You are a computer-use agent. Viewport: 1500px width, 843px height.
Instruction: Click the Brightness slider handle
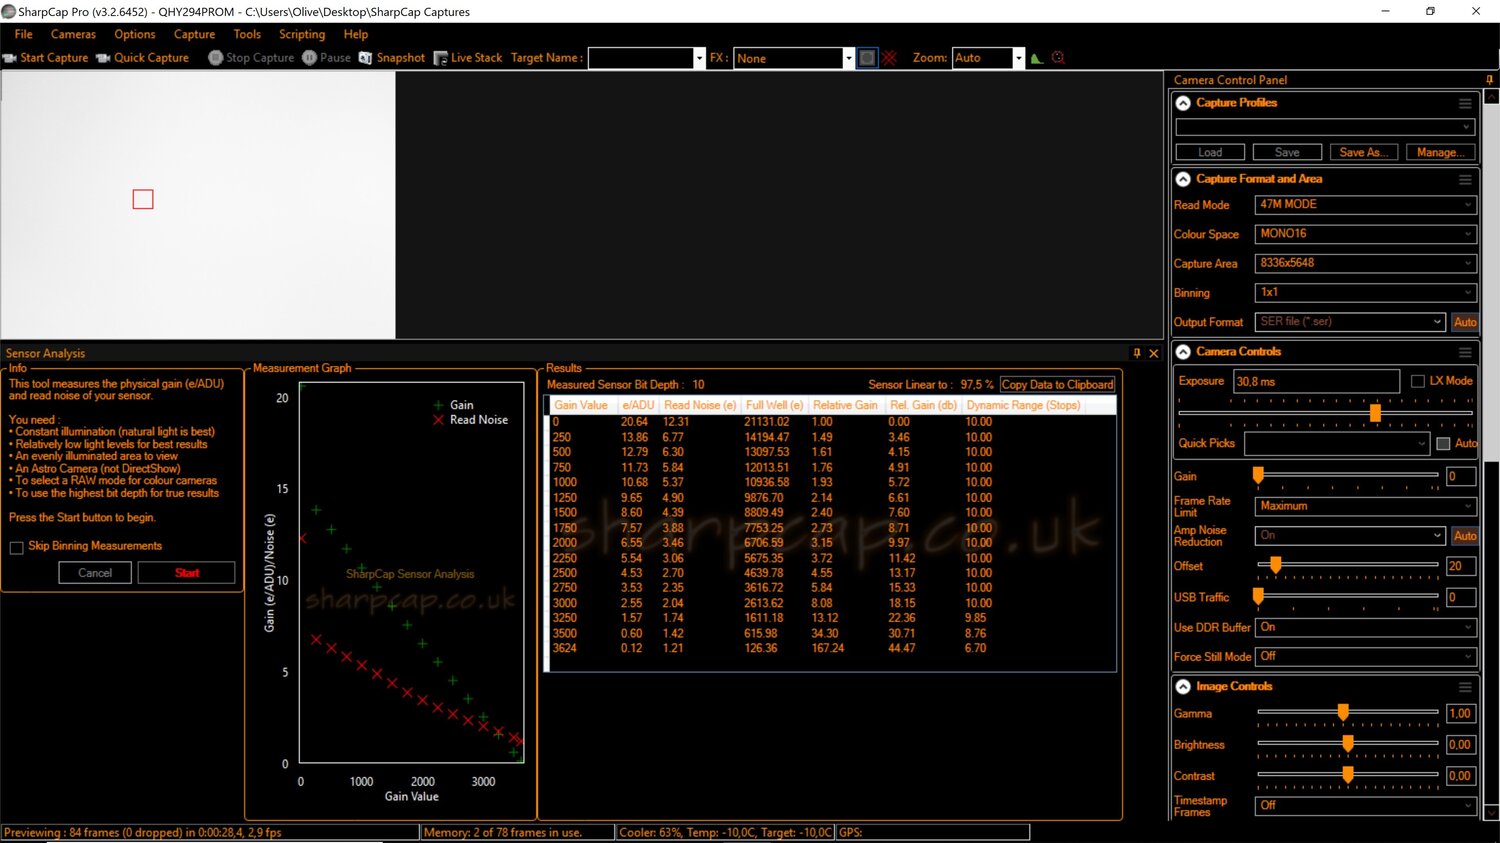pyautogui.click(x=1348, y=744)
